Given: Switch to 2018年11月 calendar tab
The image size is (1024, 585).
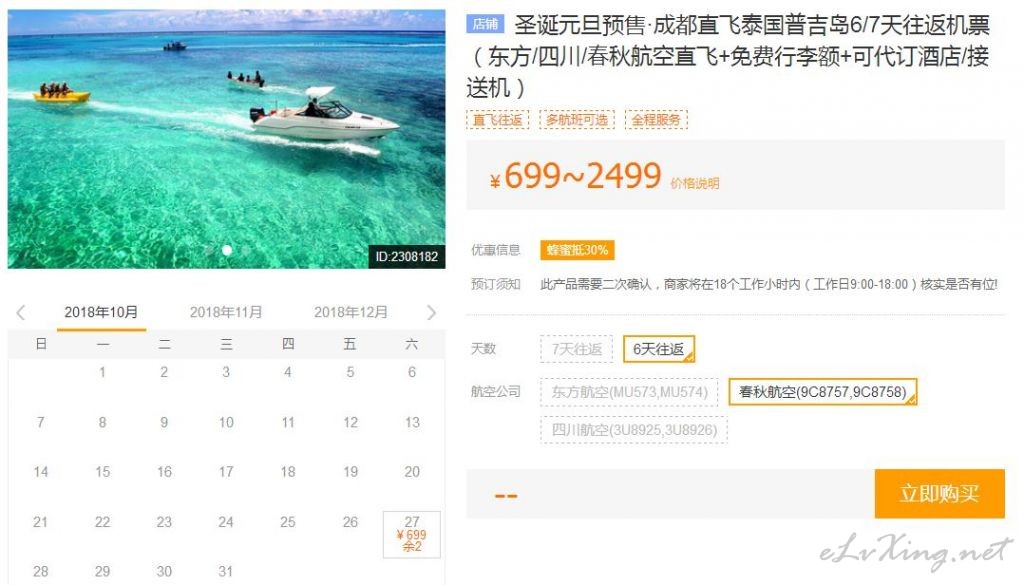Looking at the screenshot, I should 226,312.
